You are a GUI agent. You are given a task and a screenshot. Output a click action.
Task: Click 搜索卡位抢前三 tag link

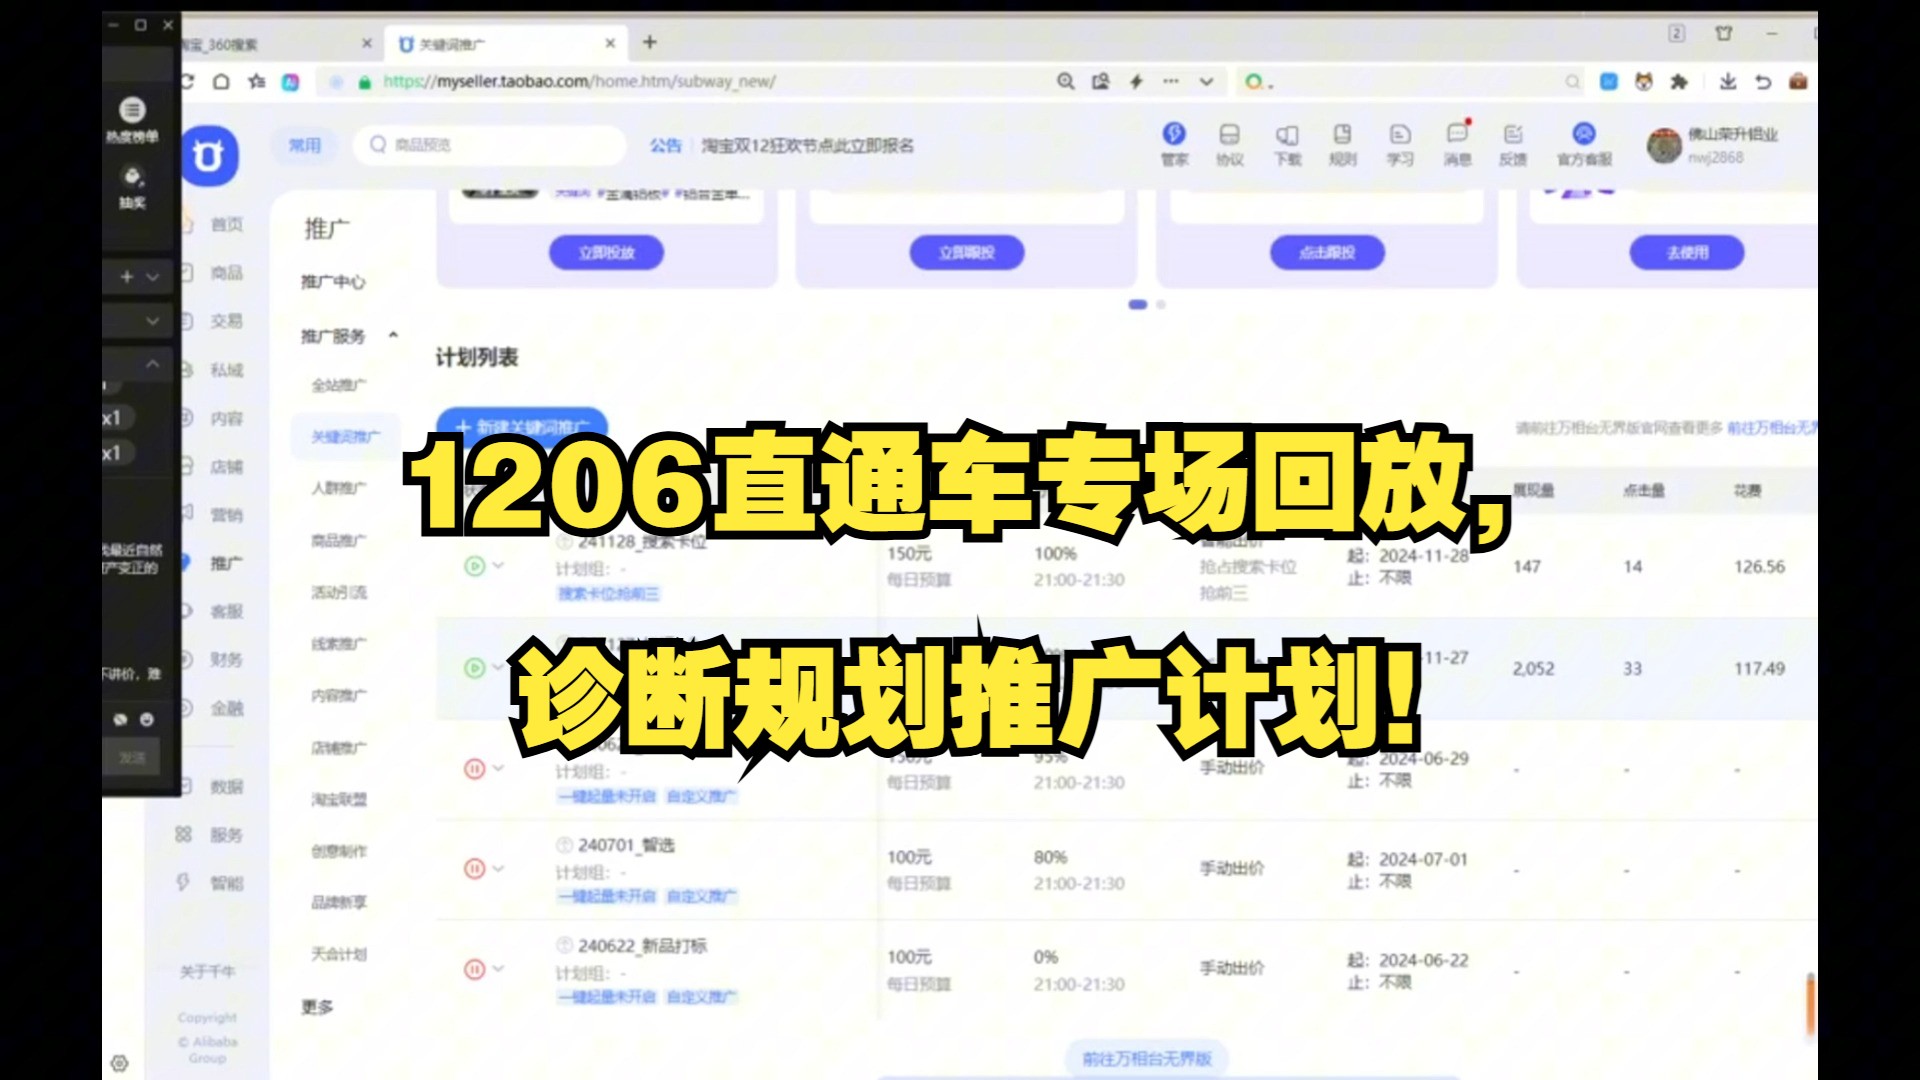[608, 594]
